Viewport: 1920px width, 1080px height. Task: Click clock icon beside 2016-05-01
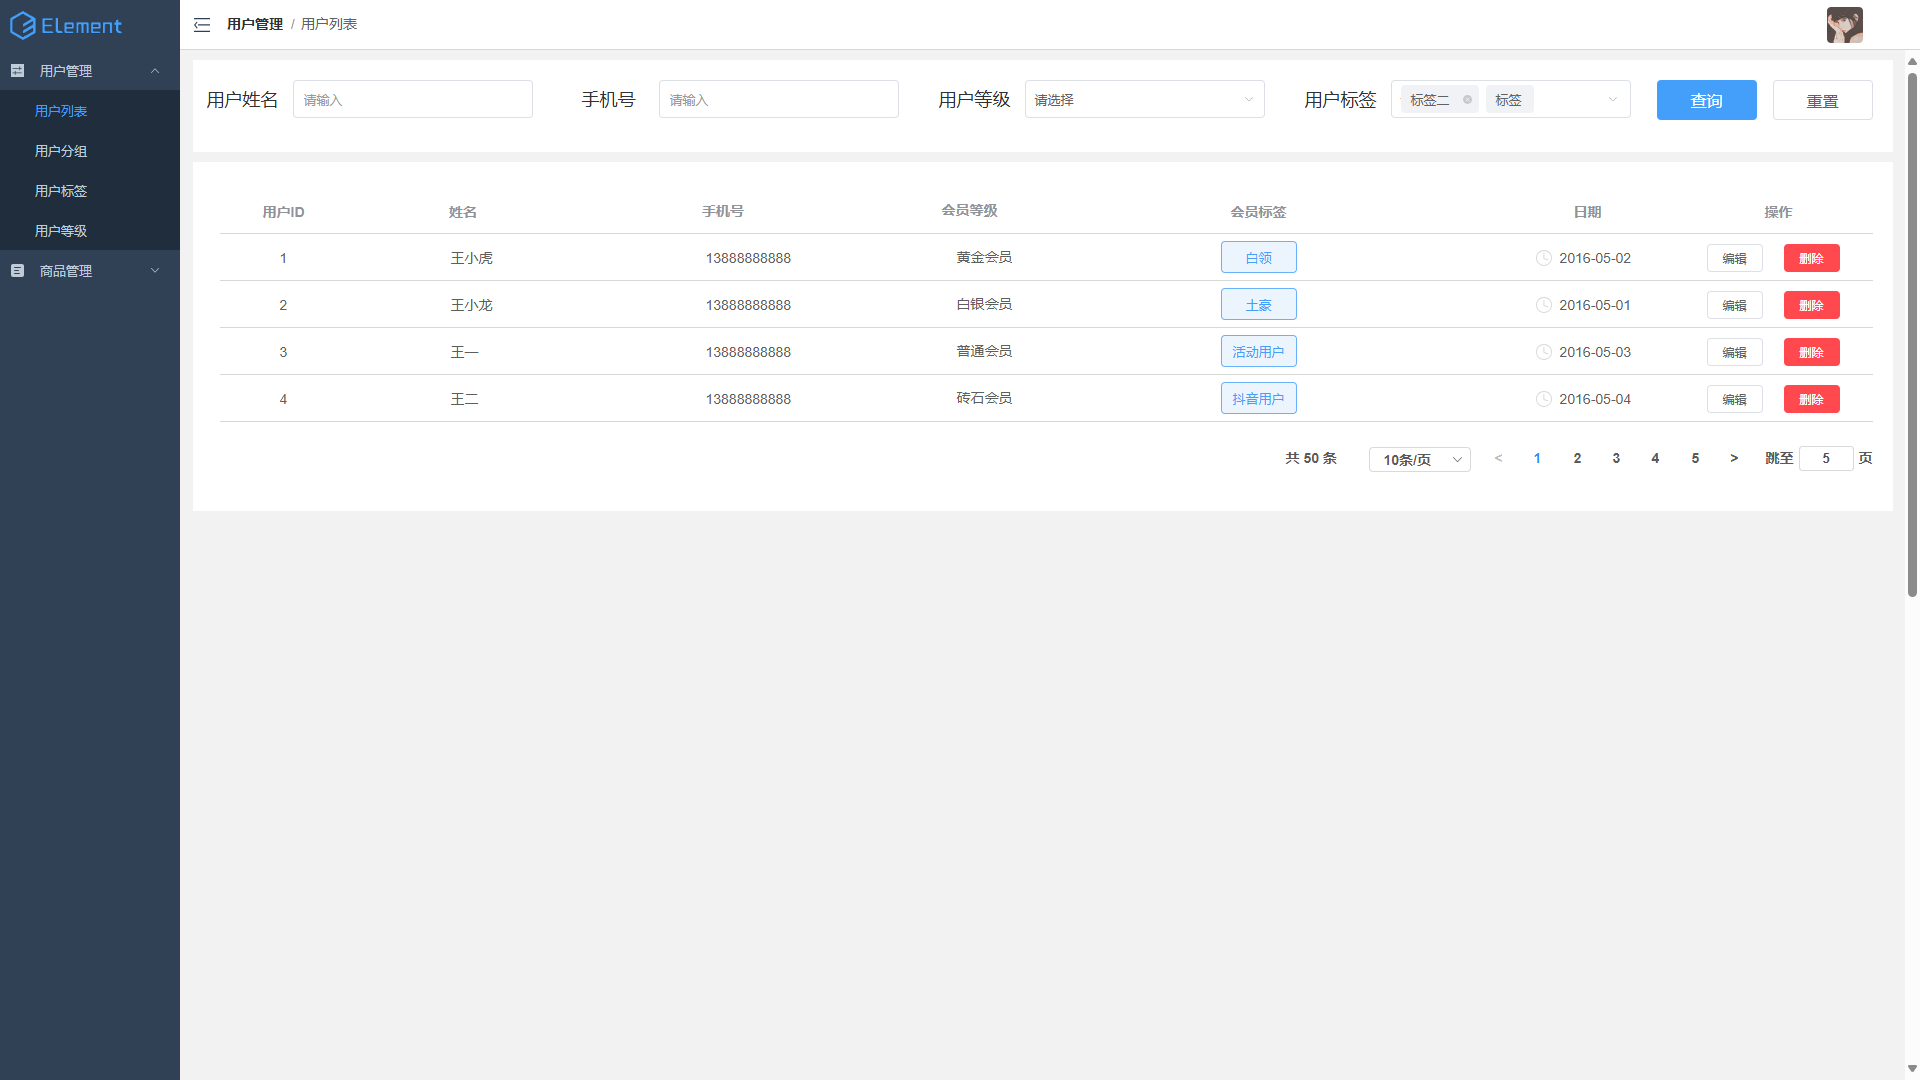1544,305
